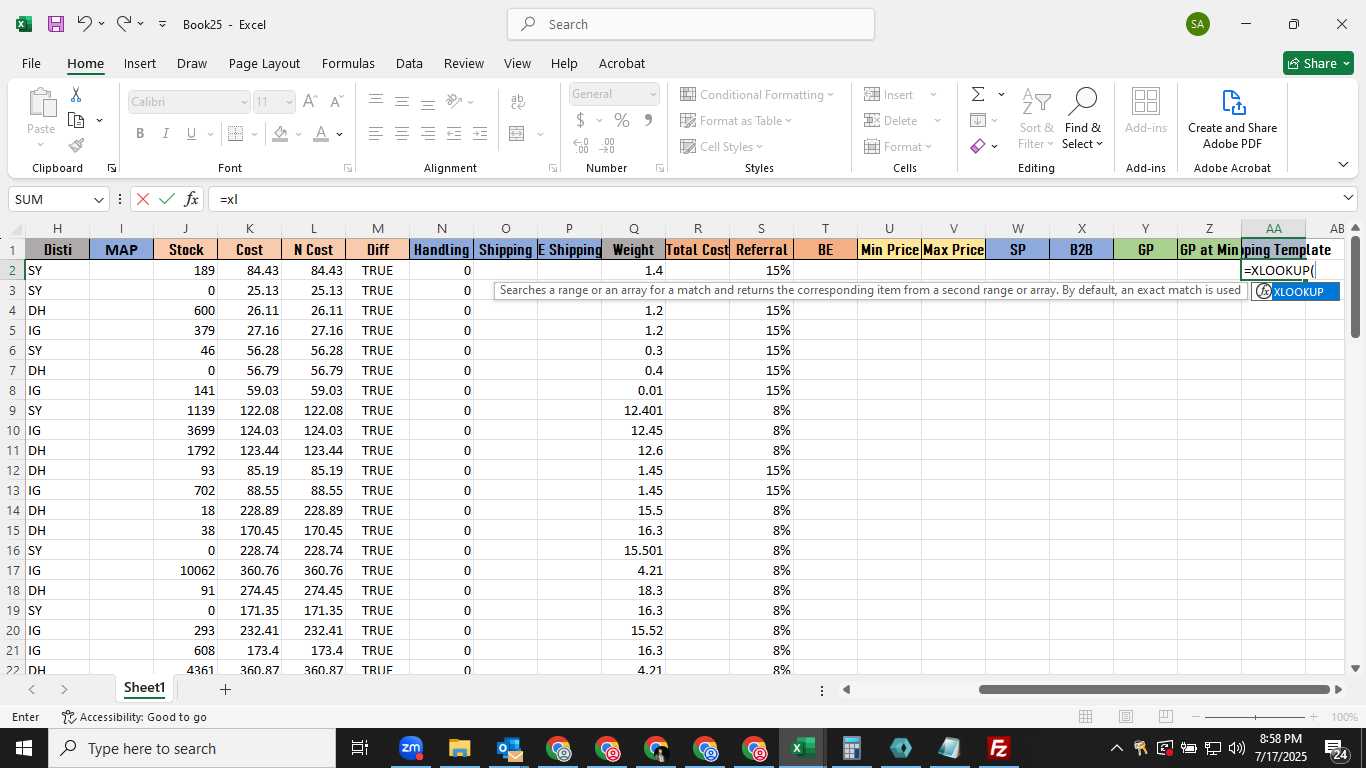Click the Add-ins icon

point(1145,111)
